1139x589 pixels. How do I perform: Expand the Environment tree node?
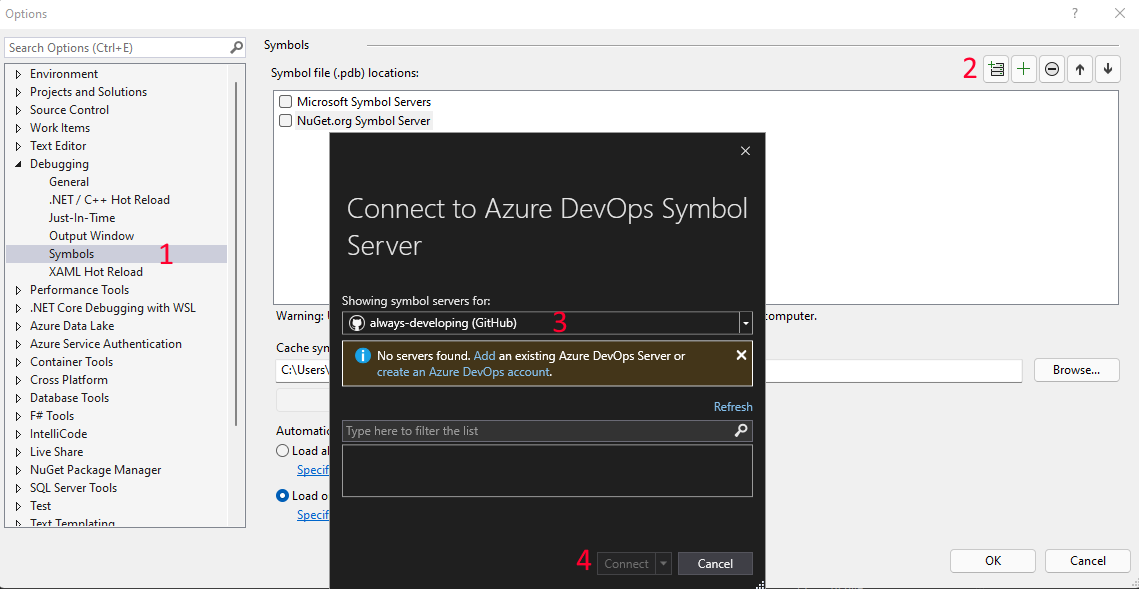point(19,74)
